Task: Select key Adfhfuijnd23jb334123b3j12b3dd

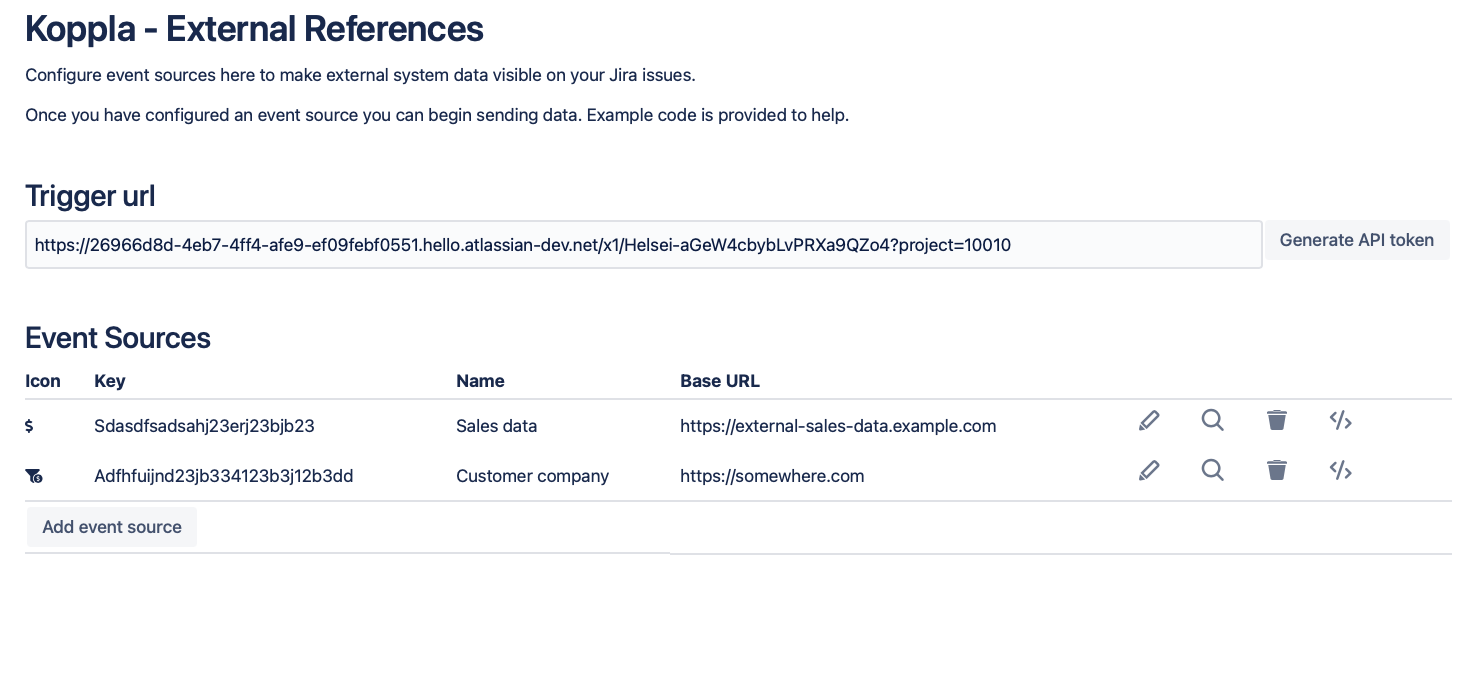Action: (x=223, y=476)
